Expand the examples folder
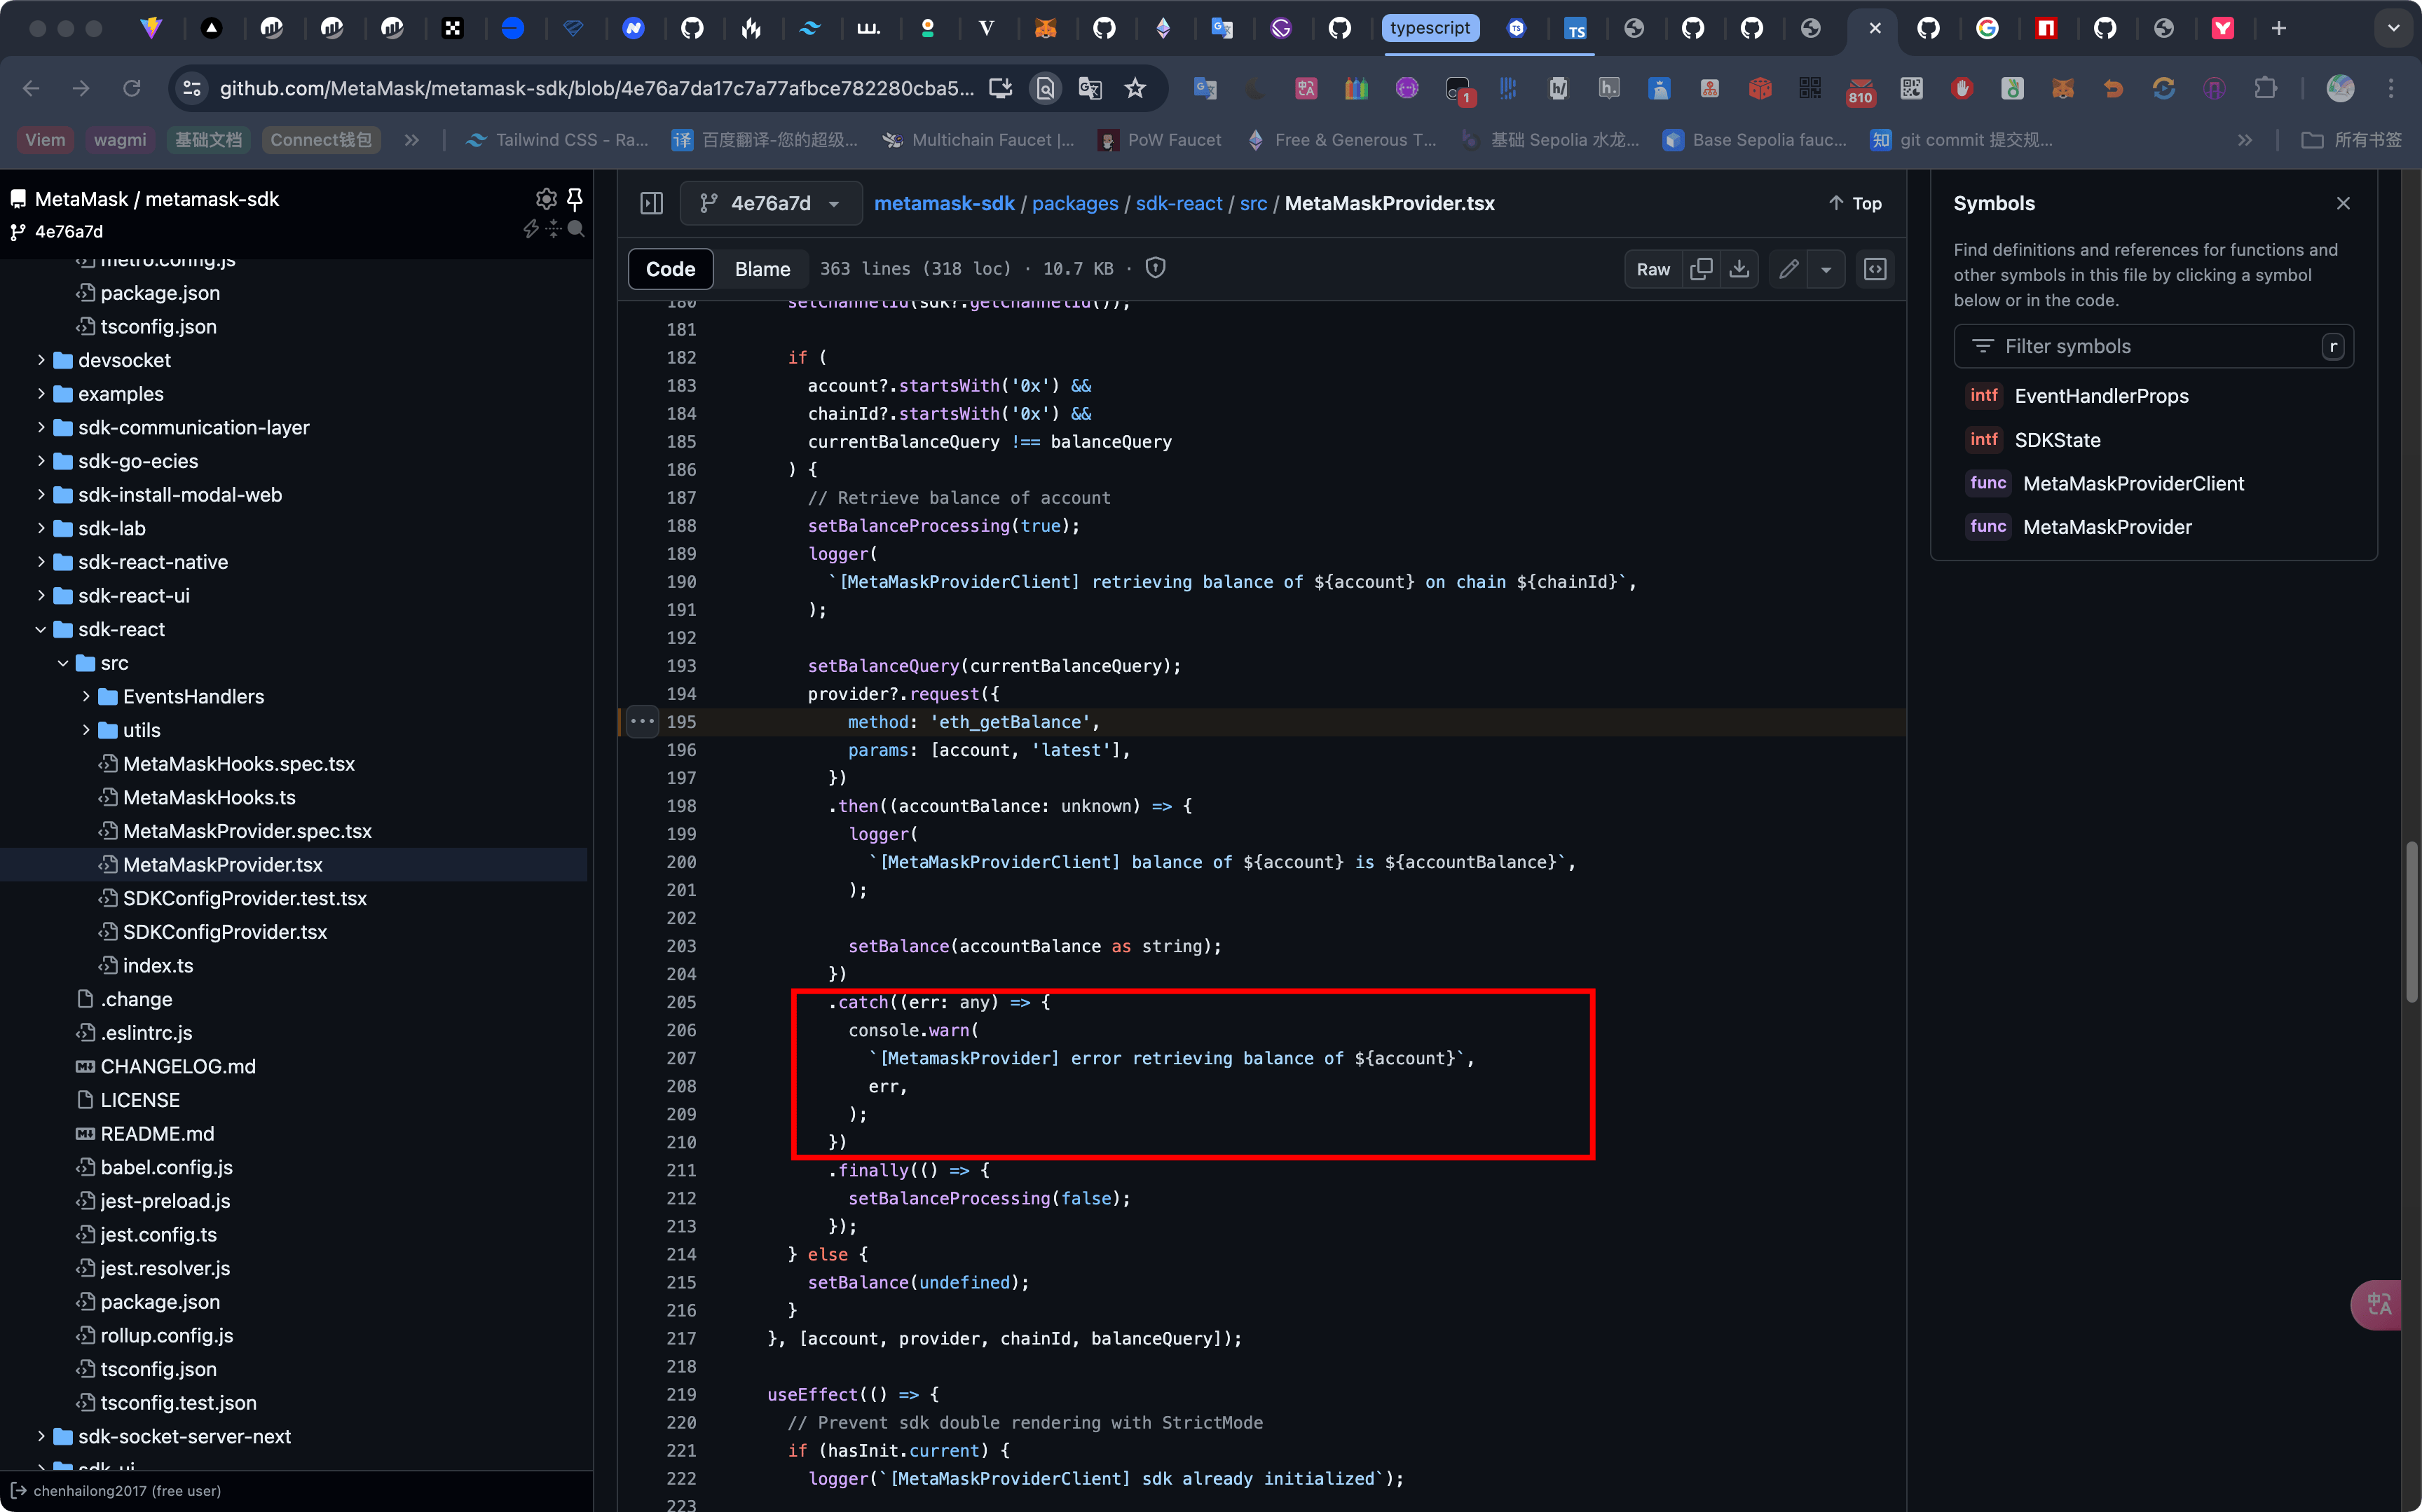This screenshot has width=2422, height=1512. [x=40, y=394]
